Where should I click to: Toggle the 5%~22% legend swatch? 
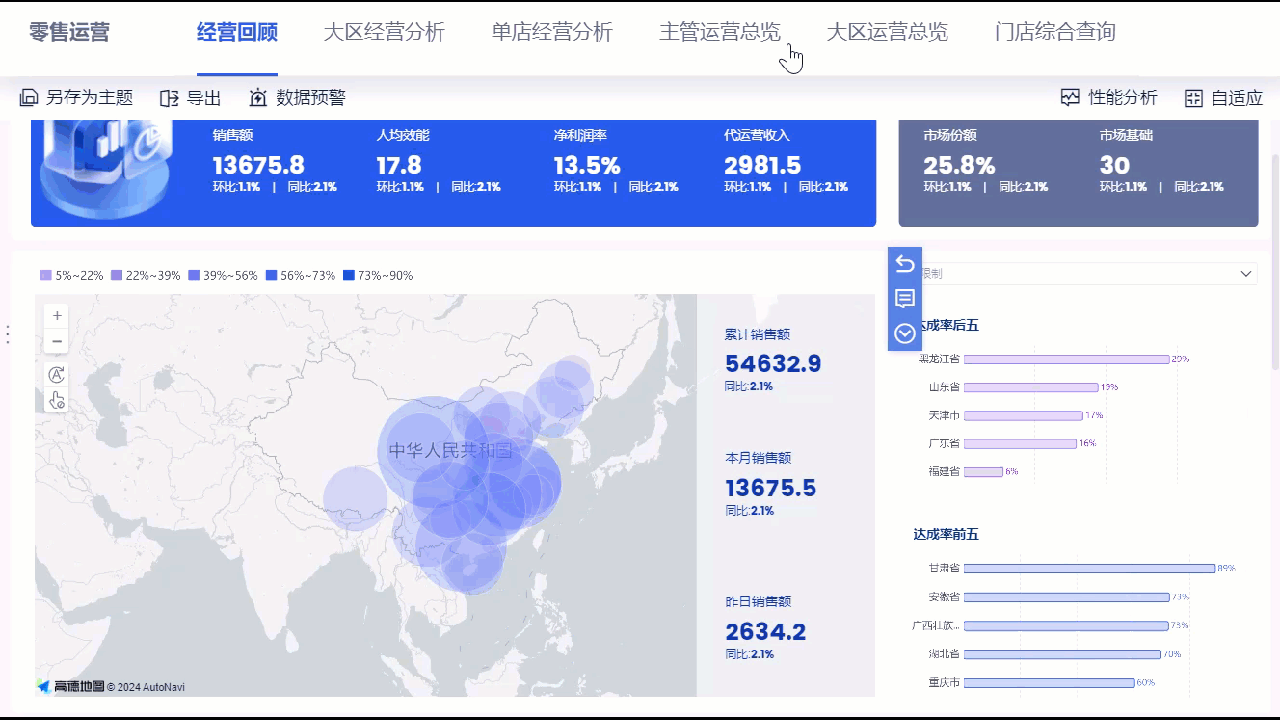pos(45,276)
